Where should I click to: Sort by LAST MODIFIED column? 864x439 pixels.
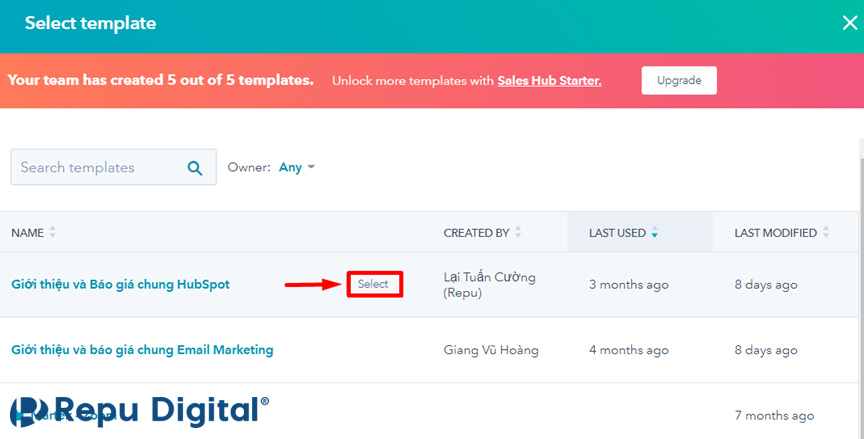click(x=781, y=232)
